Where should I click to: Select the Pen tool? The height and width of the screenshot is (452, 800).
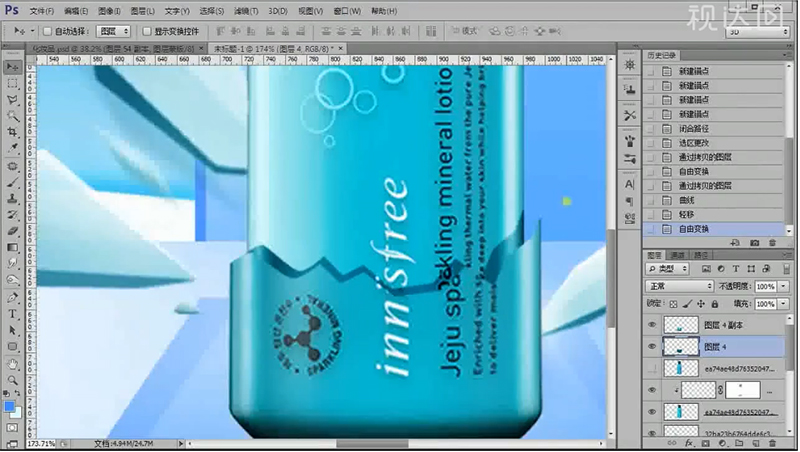[x=12, y=297]
